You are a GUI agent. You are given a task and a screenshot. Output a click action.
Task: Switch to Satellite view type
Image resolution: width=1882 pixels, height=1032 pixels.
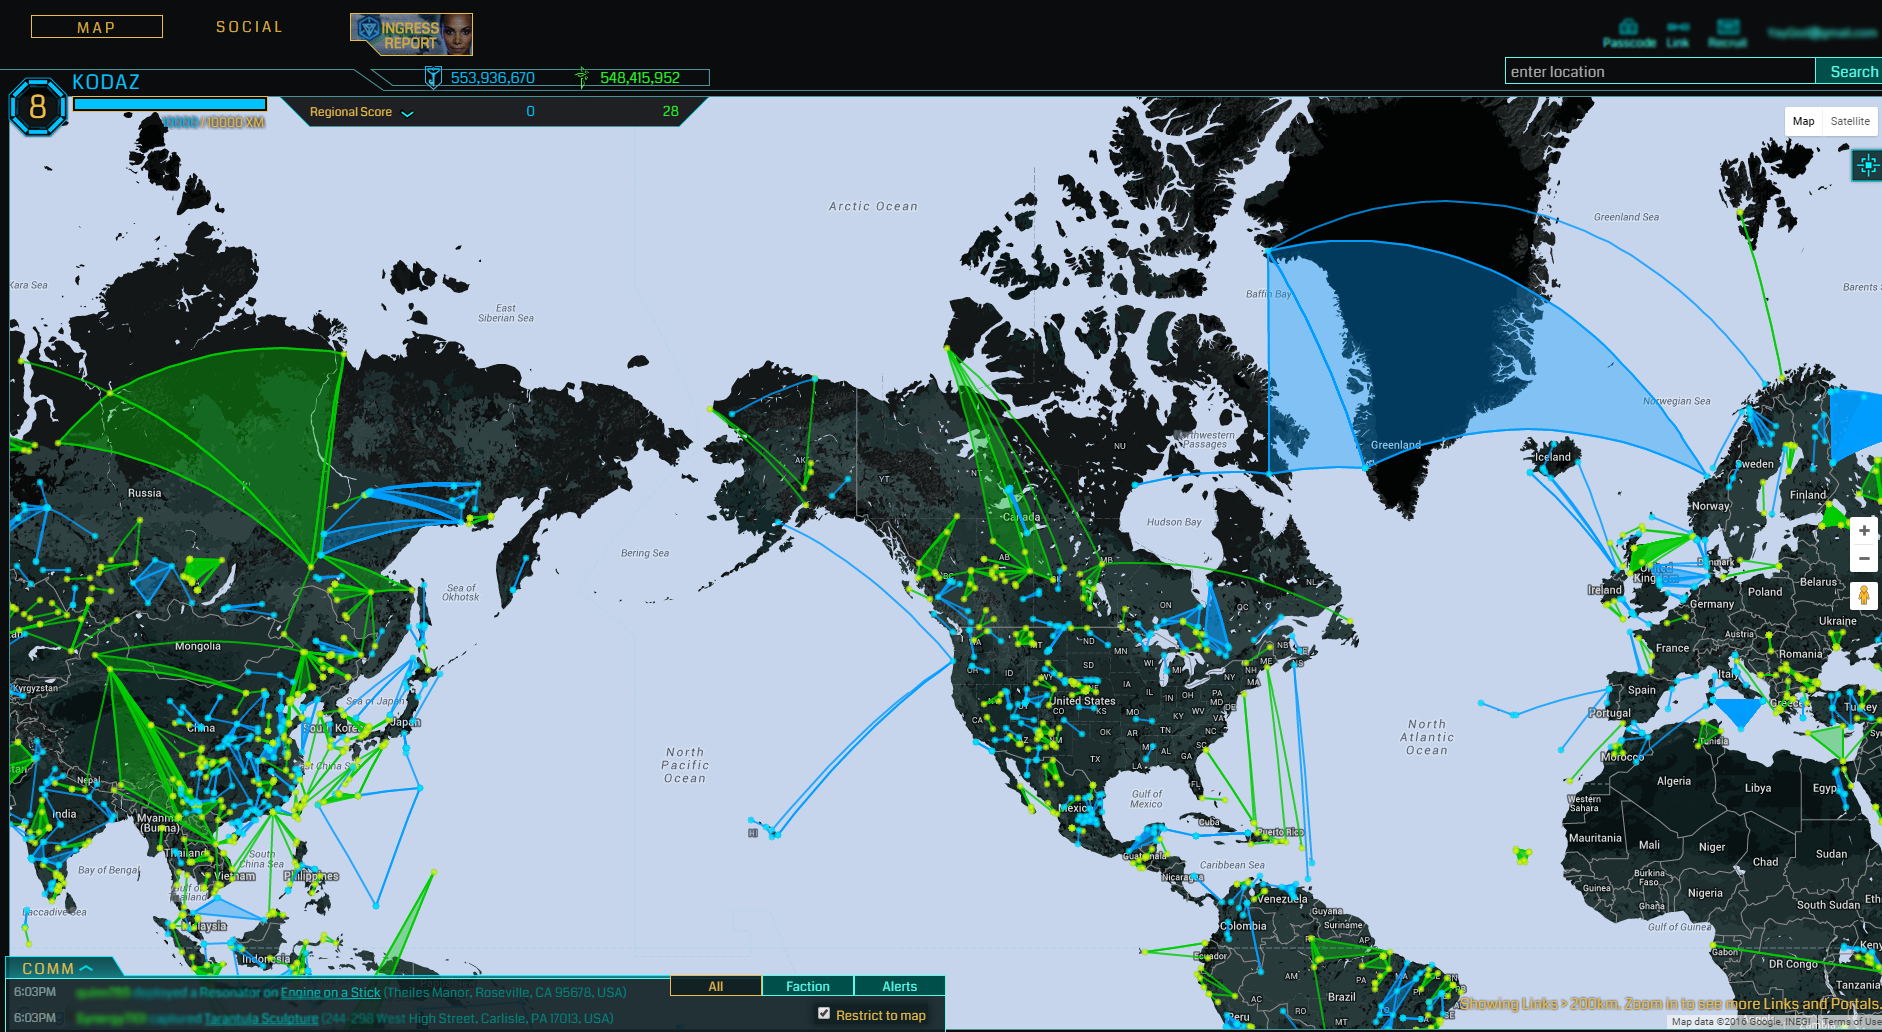tap(1850, 121)
